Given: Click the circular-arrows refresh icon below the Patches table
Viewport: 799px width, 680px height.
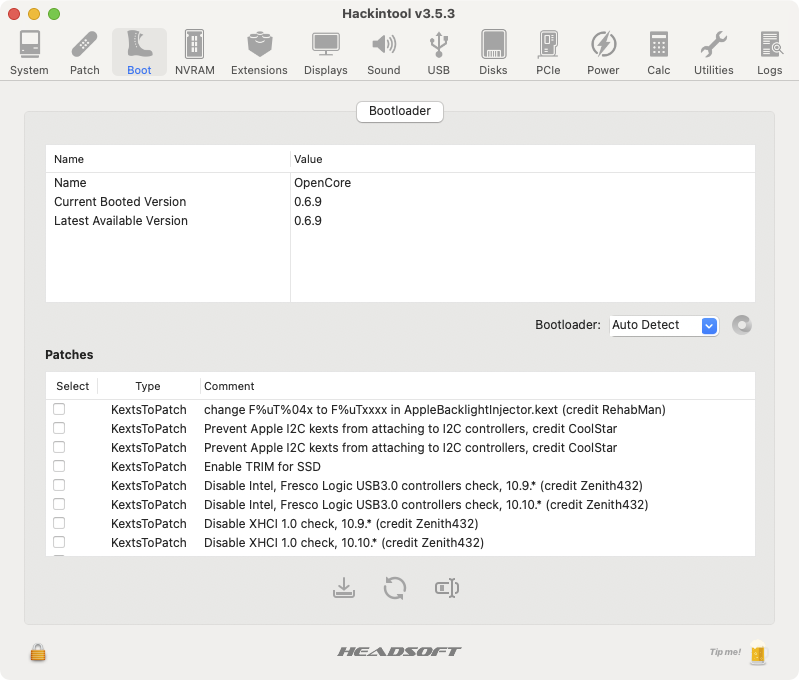Looking at the screenshot, I should click(x=395, y=588).
